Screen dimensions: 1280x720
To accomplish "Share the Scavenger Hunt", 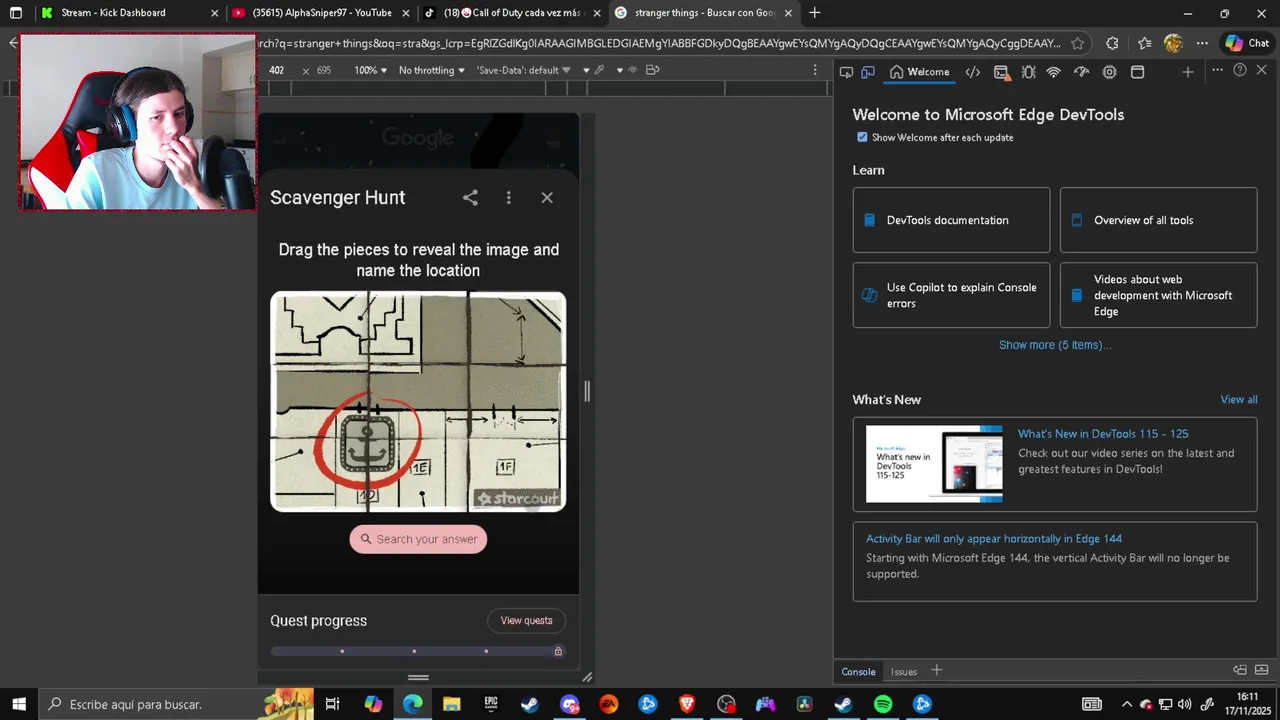I will point(470,198).
